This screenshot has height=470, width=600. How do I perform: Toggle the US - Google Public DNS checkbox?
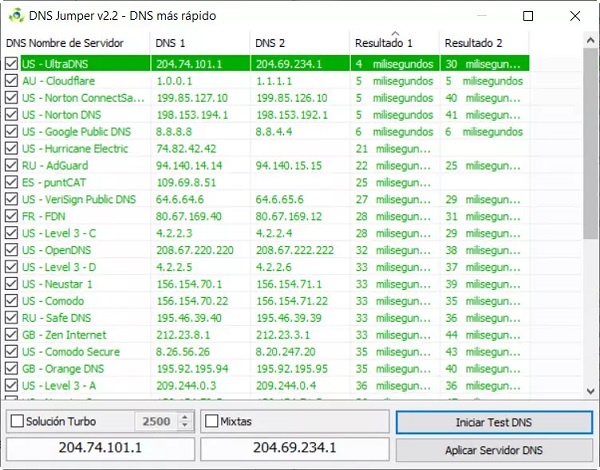11,131
